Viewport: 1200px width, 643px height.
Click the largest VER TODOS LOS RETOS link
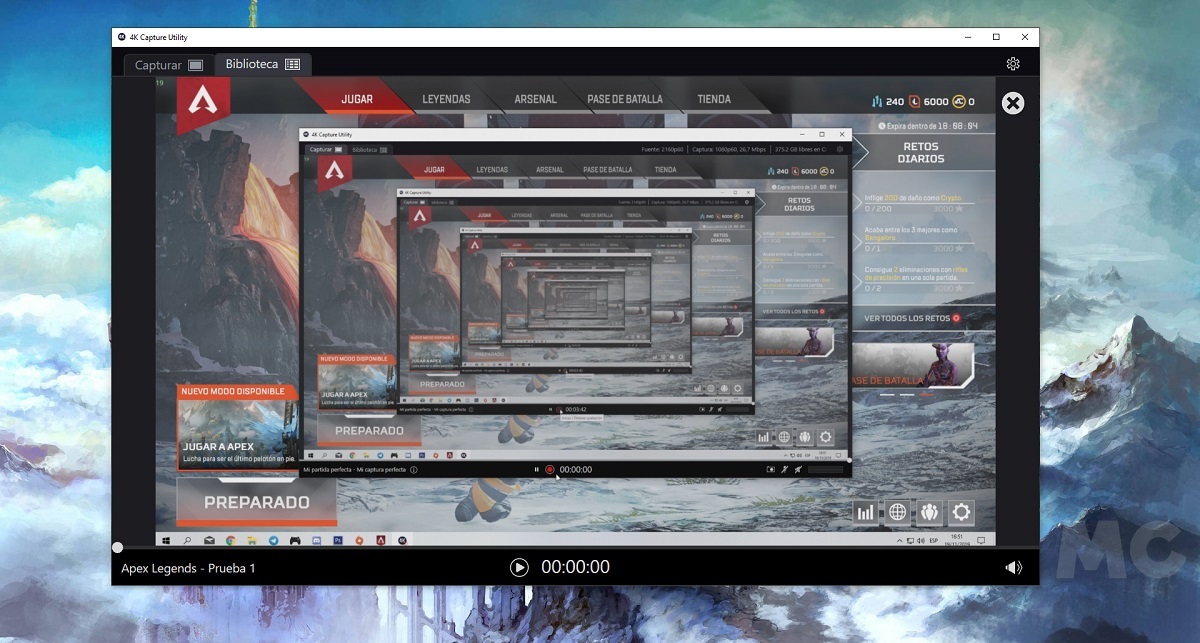912,318
